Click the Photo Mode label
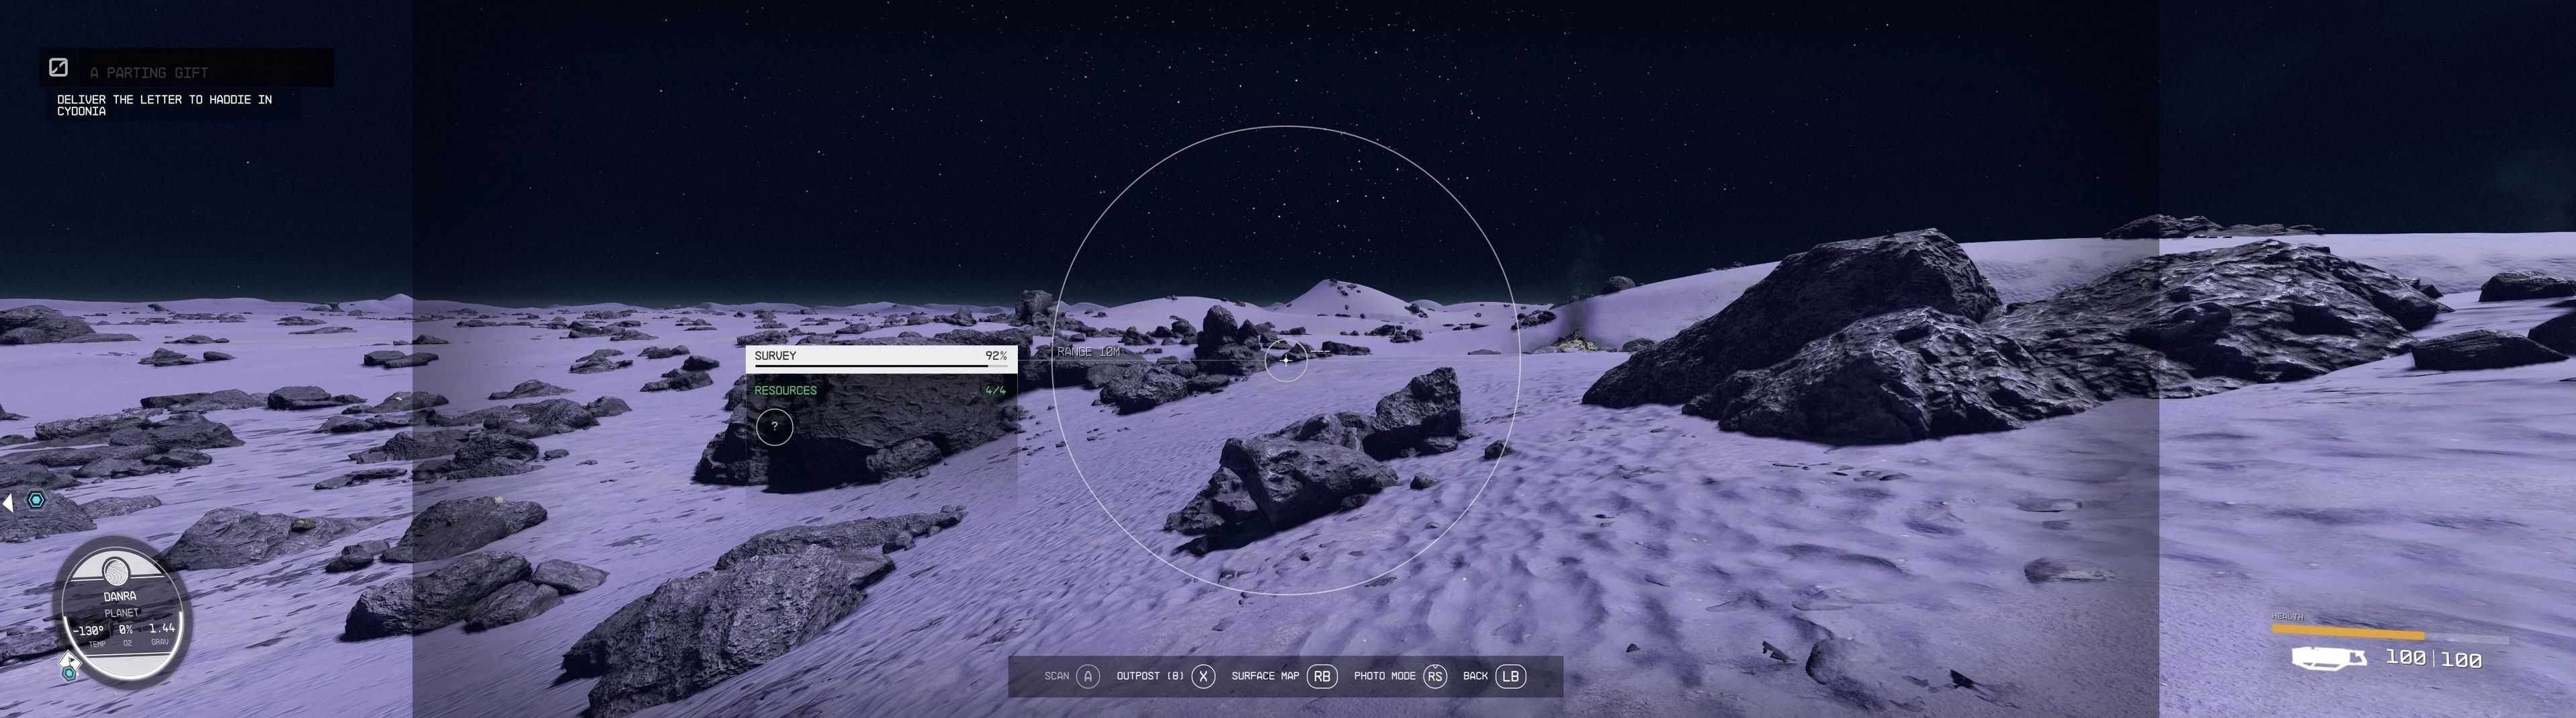The width and height of the screenshot is (2576, 718). click(1384, 676)
